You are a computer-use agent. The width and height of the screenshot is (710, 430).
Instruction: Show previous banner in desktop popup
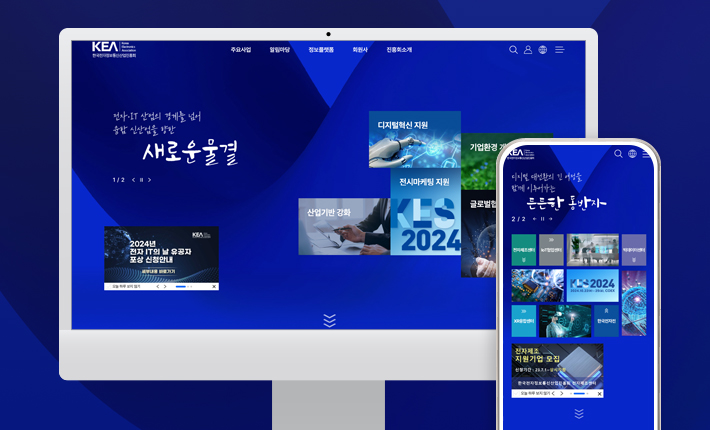(x=158, y=287)
